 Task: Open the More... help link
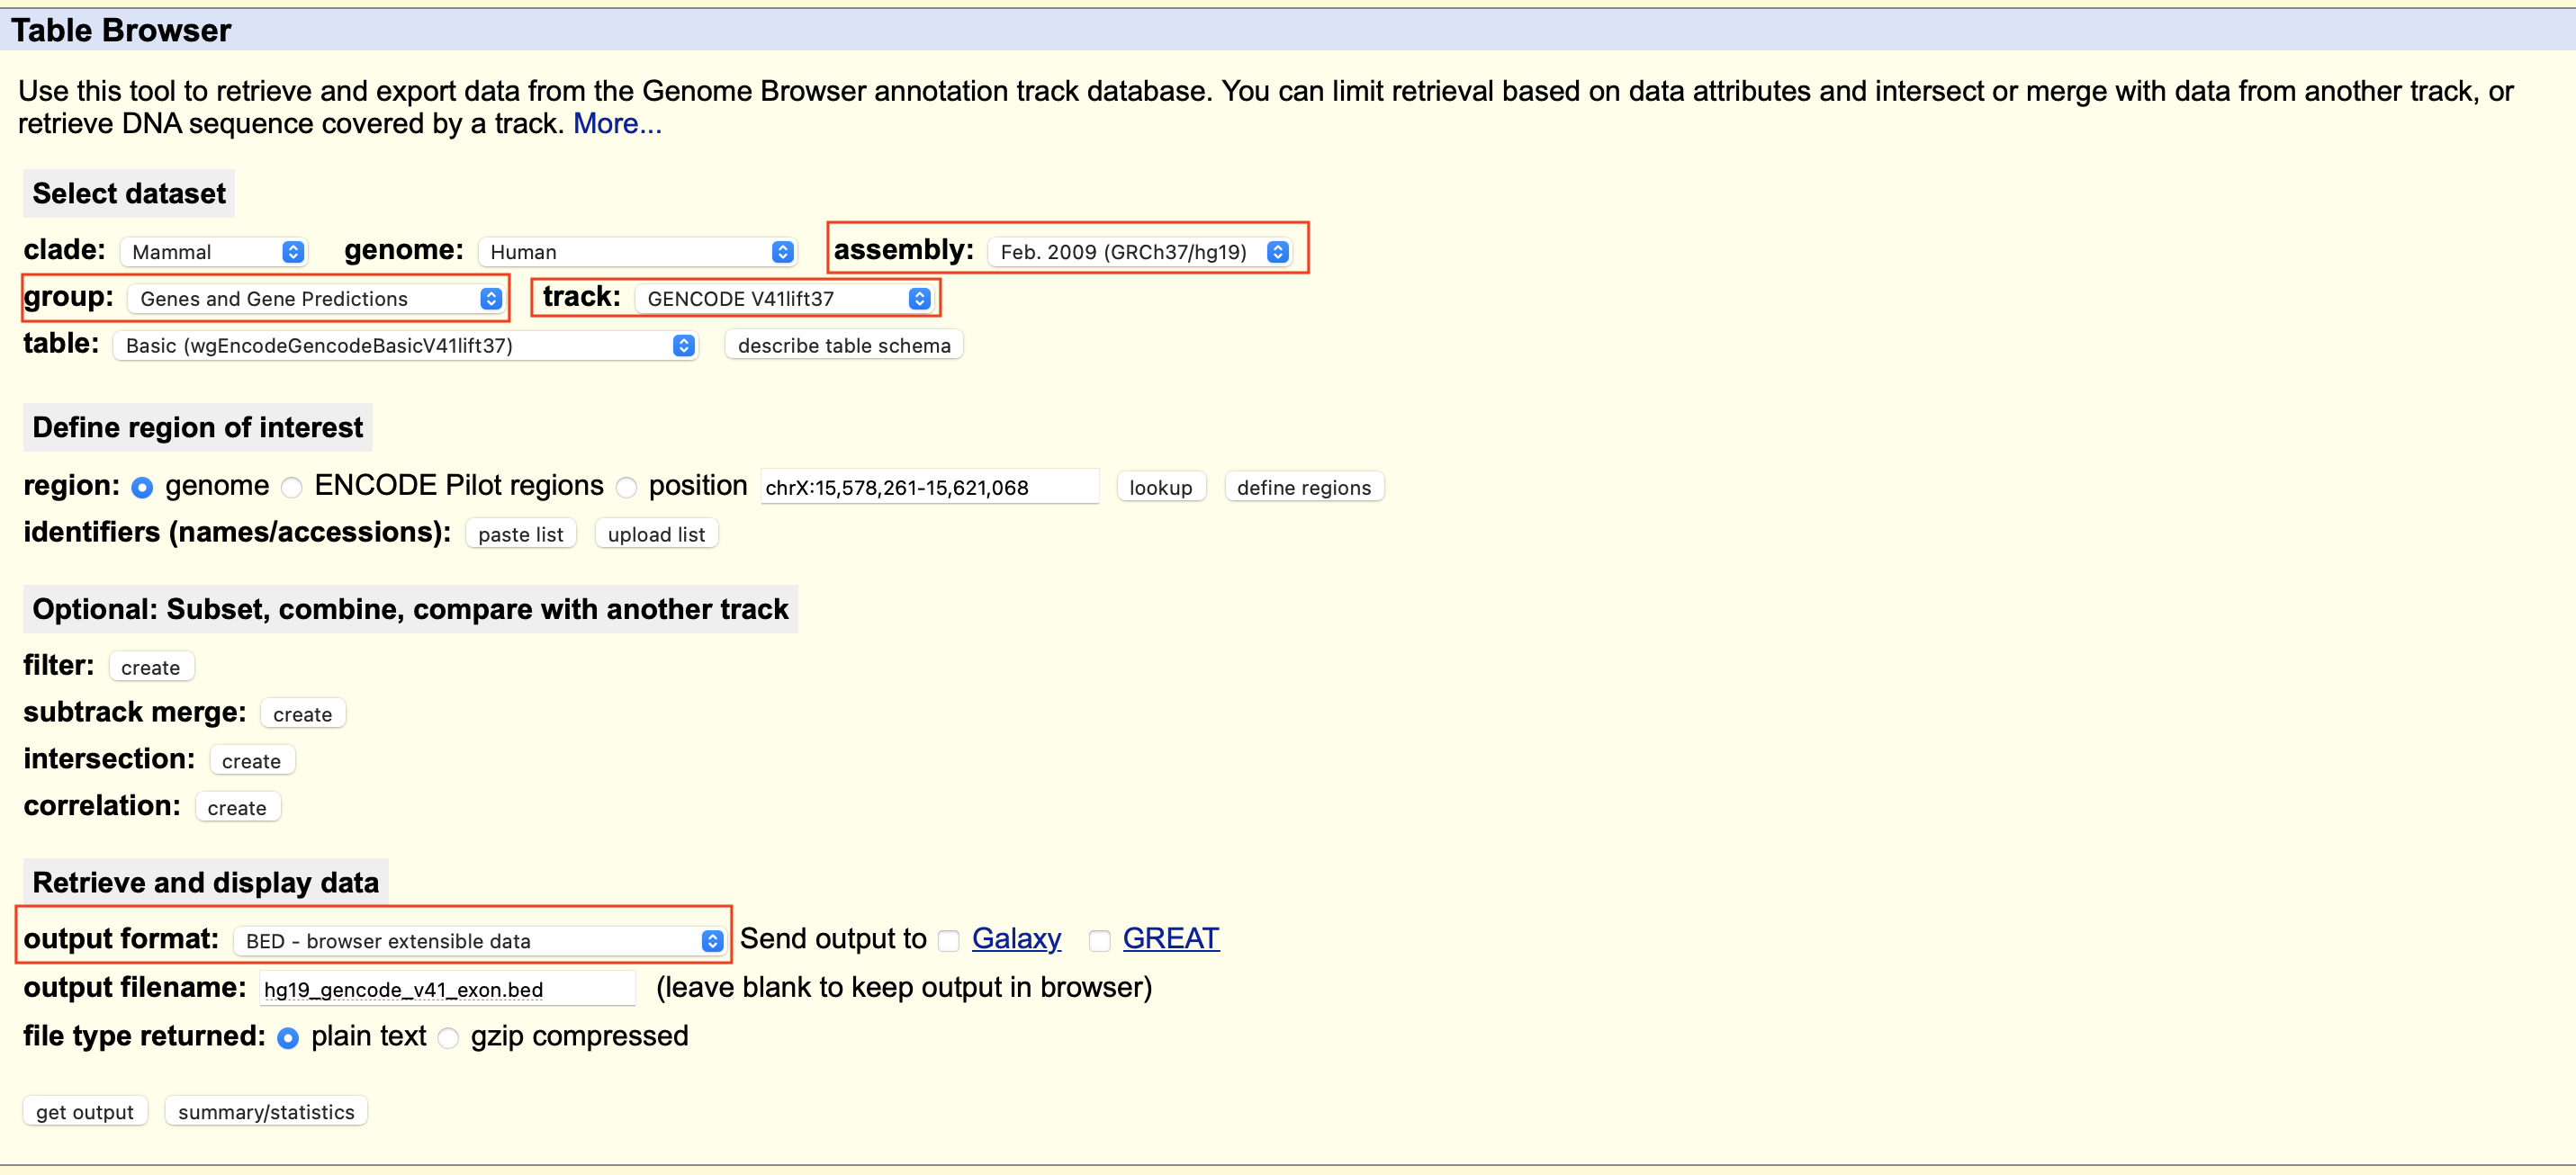click(616, 123)
